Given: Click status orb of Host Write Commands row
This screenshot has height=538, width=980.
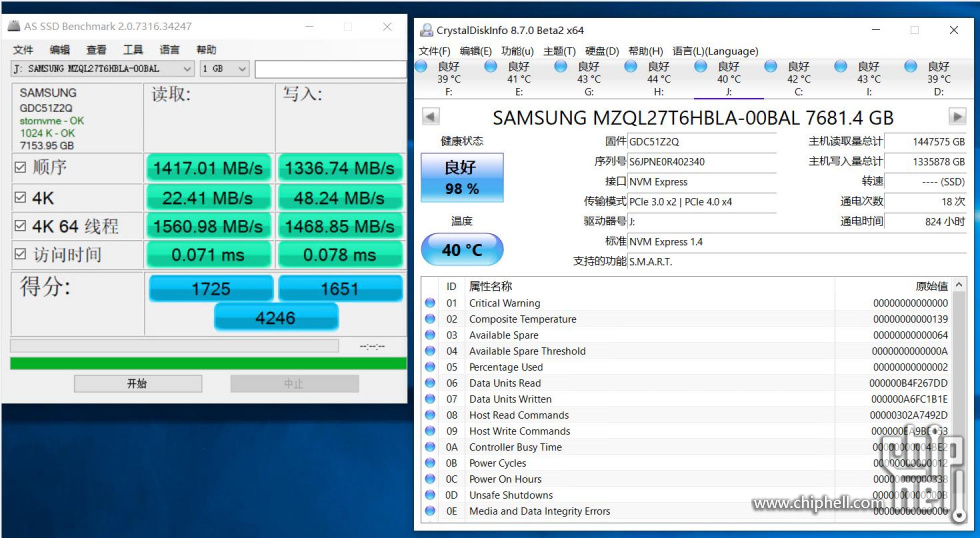Looking at the screenshot, I should 430,431.
